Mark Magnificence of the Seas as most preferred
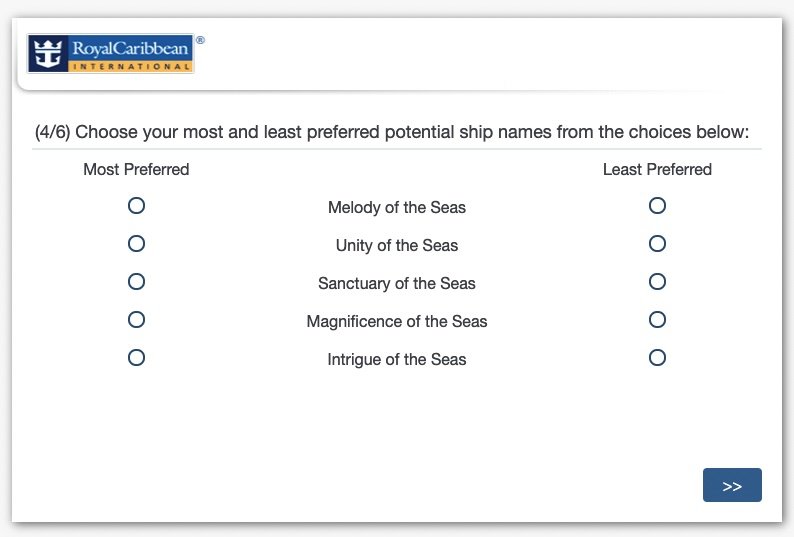The width and height of the screenshot is (794, 537). (x=136, y=320)
